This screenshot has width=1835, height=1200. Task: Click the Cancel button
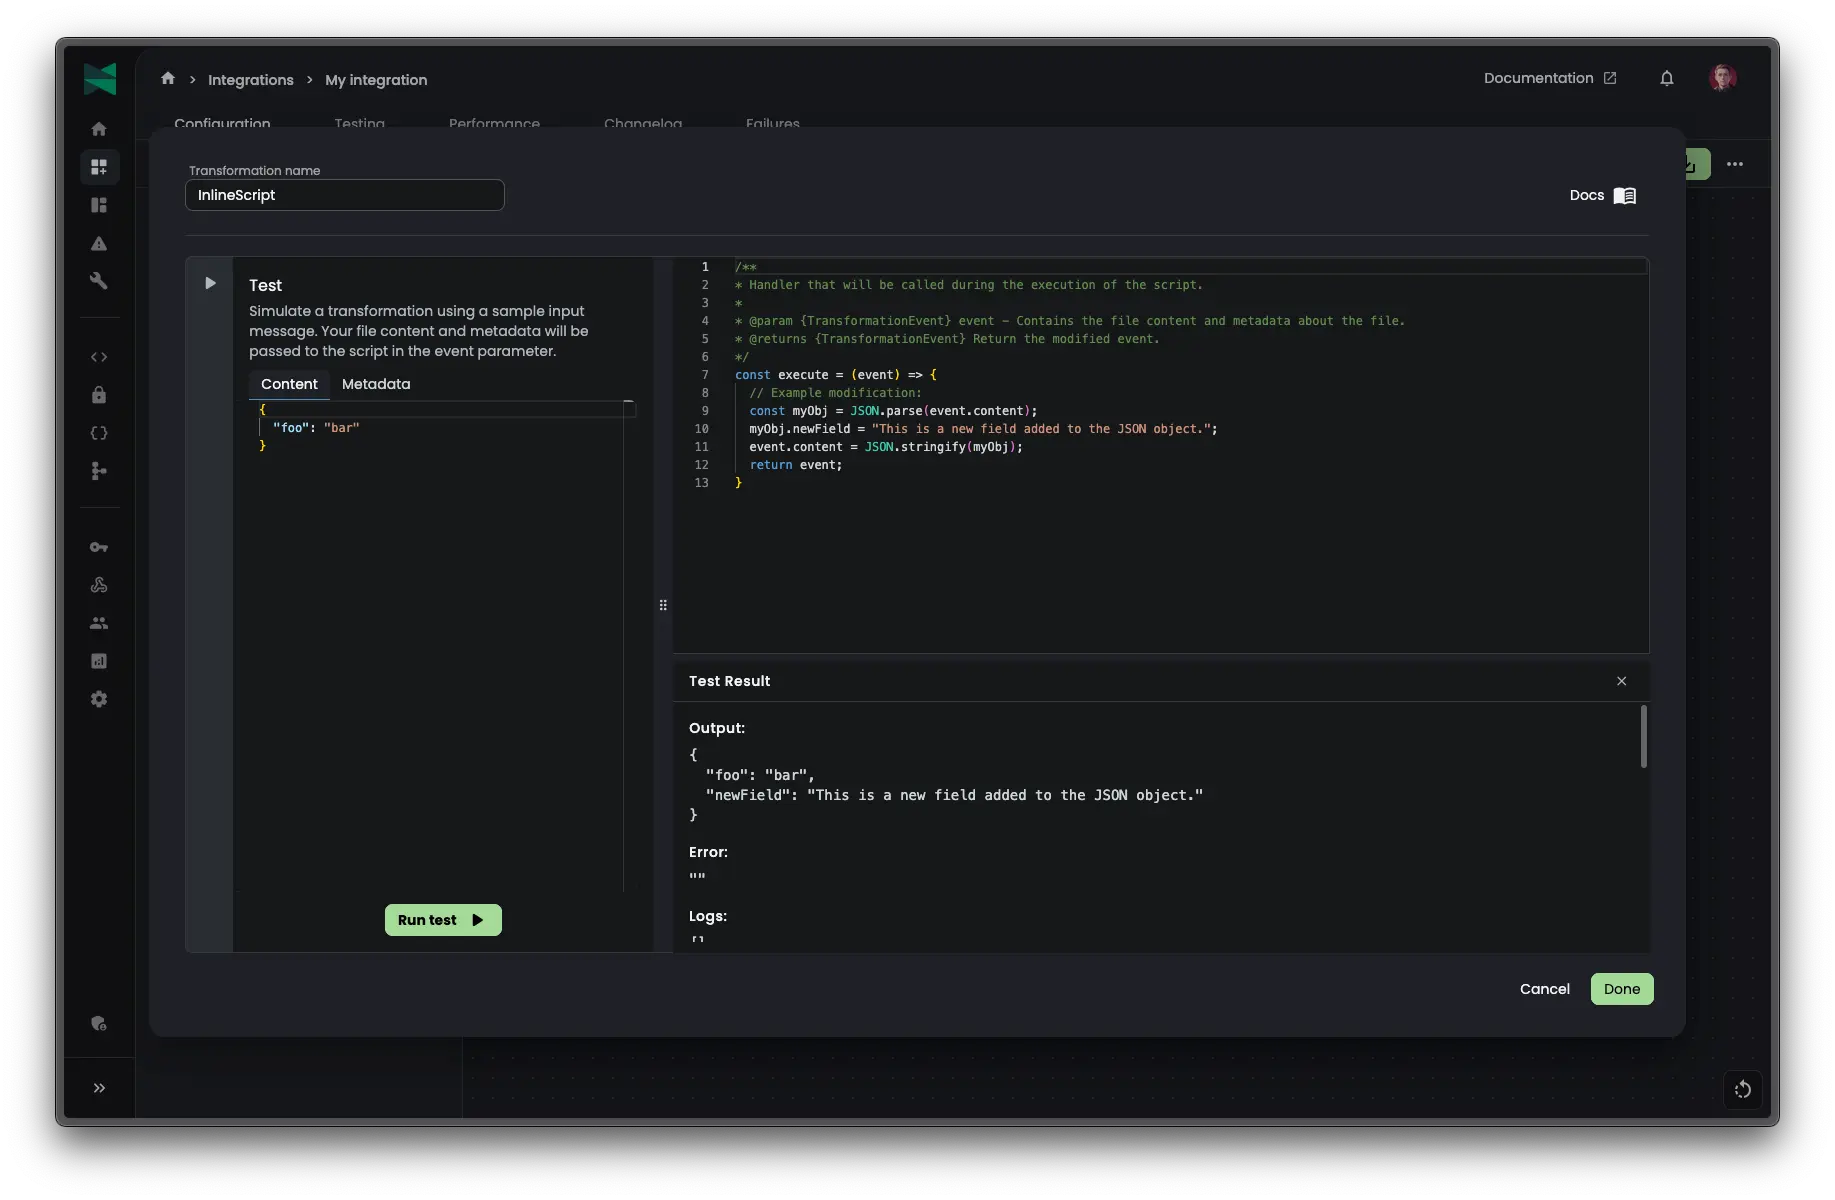(1544, 989)
